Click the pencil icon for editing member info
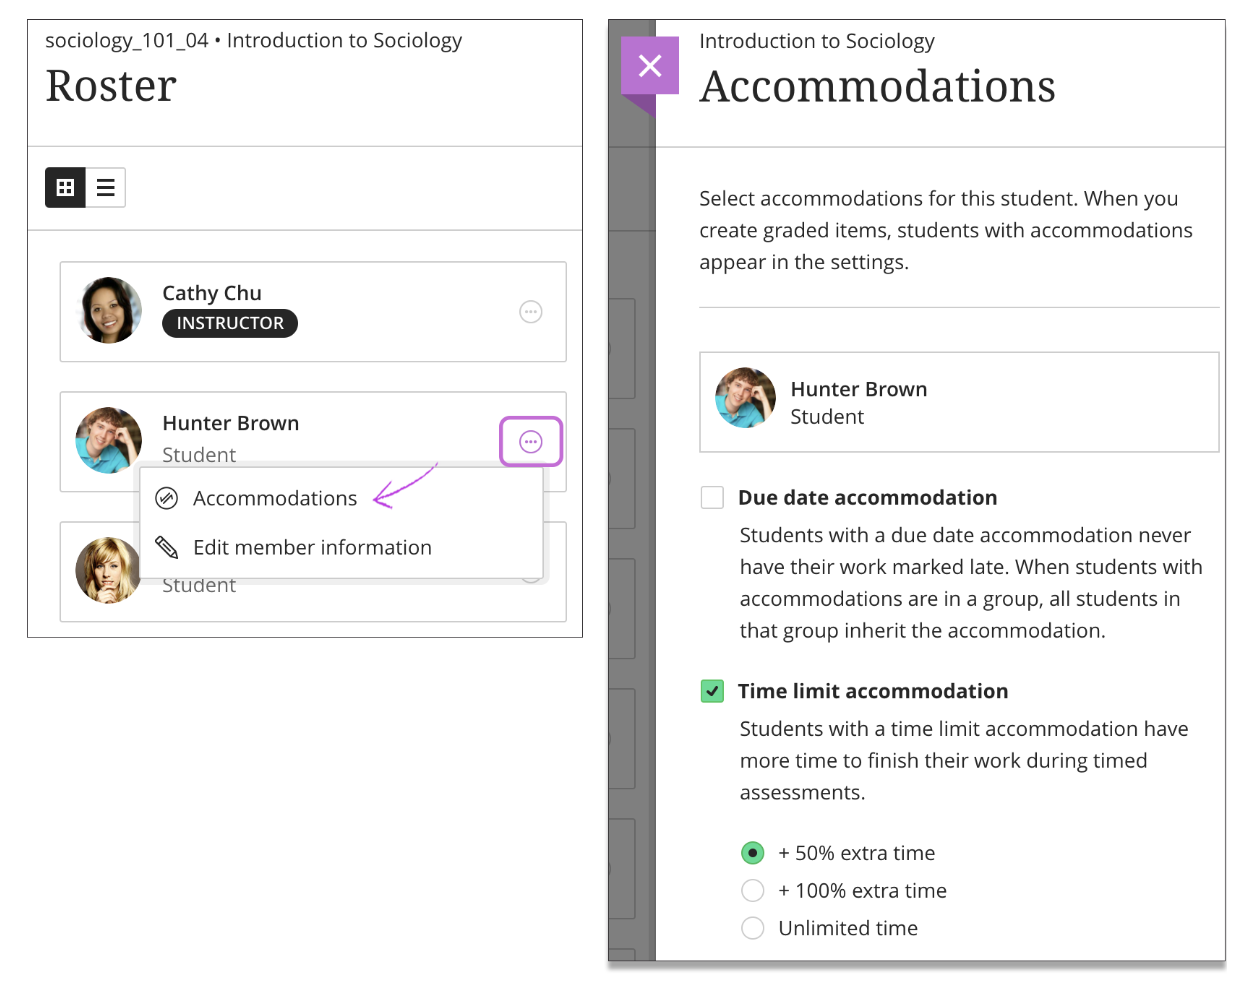 pos(167,547)
